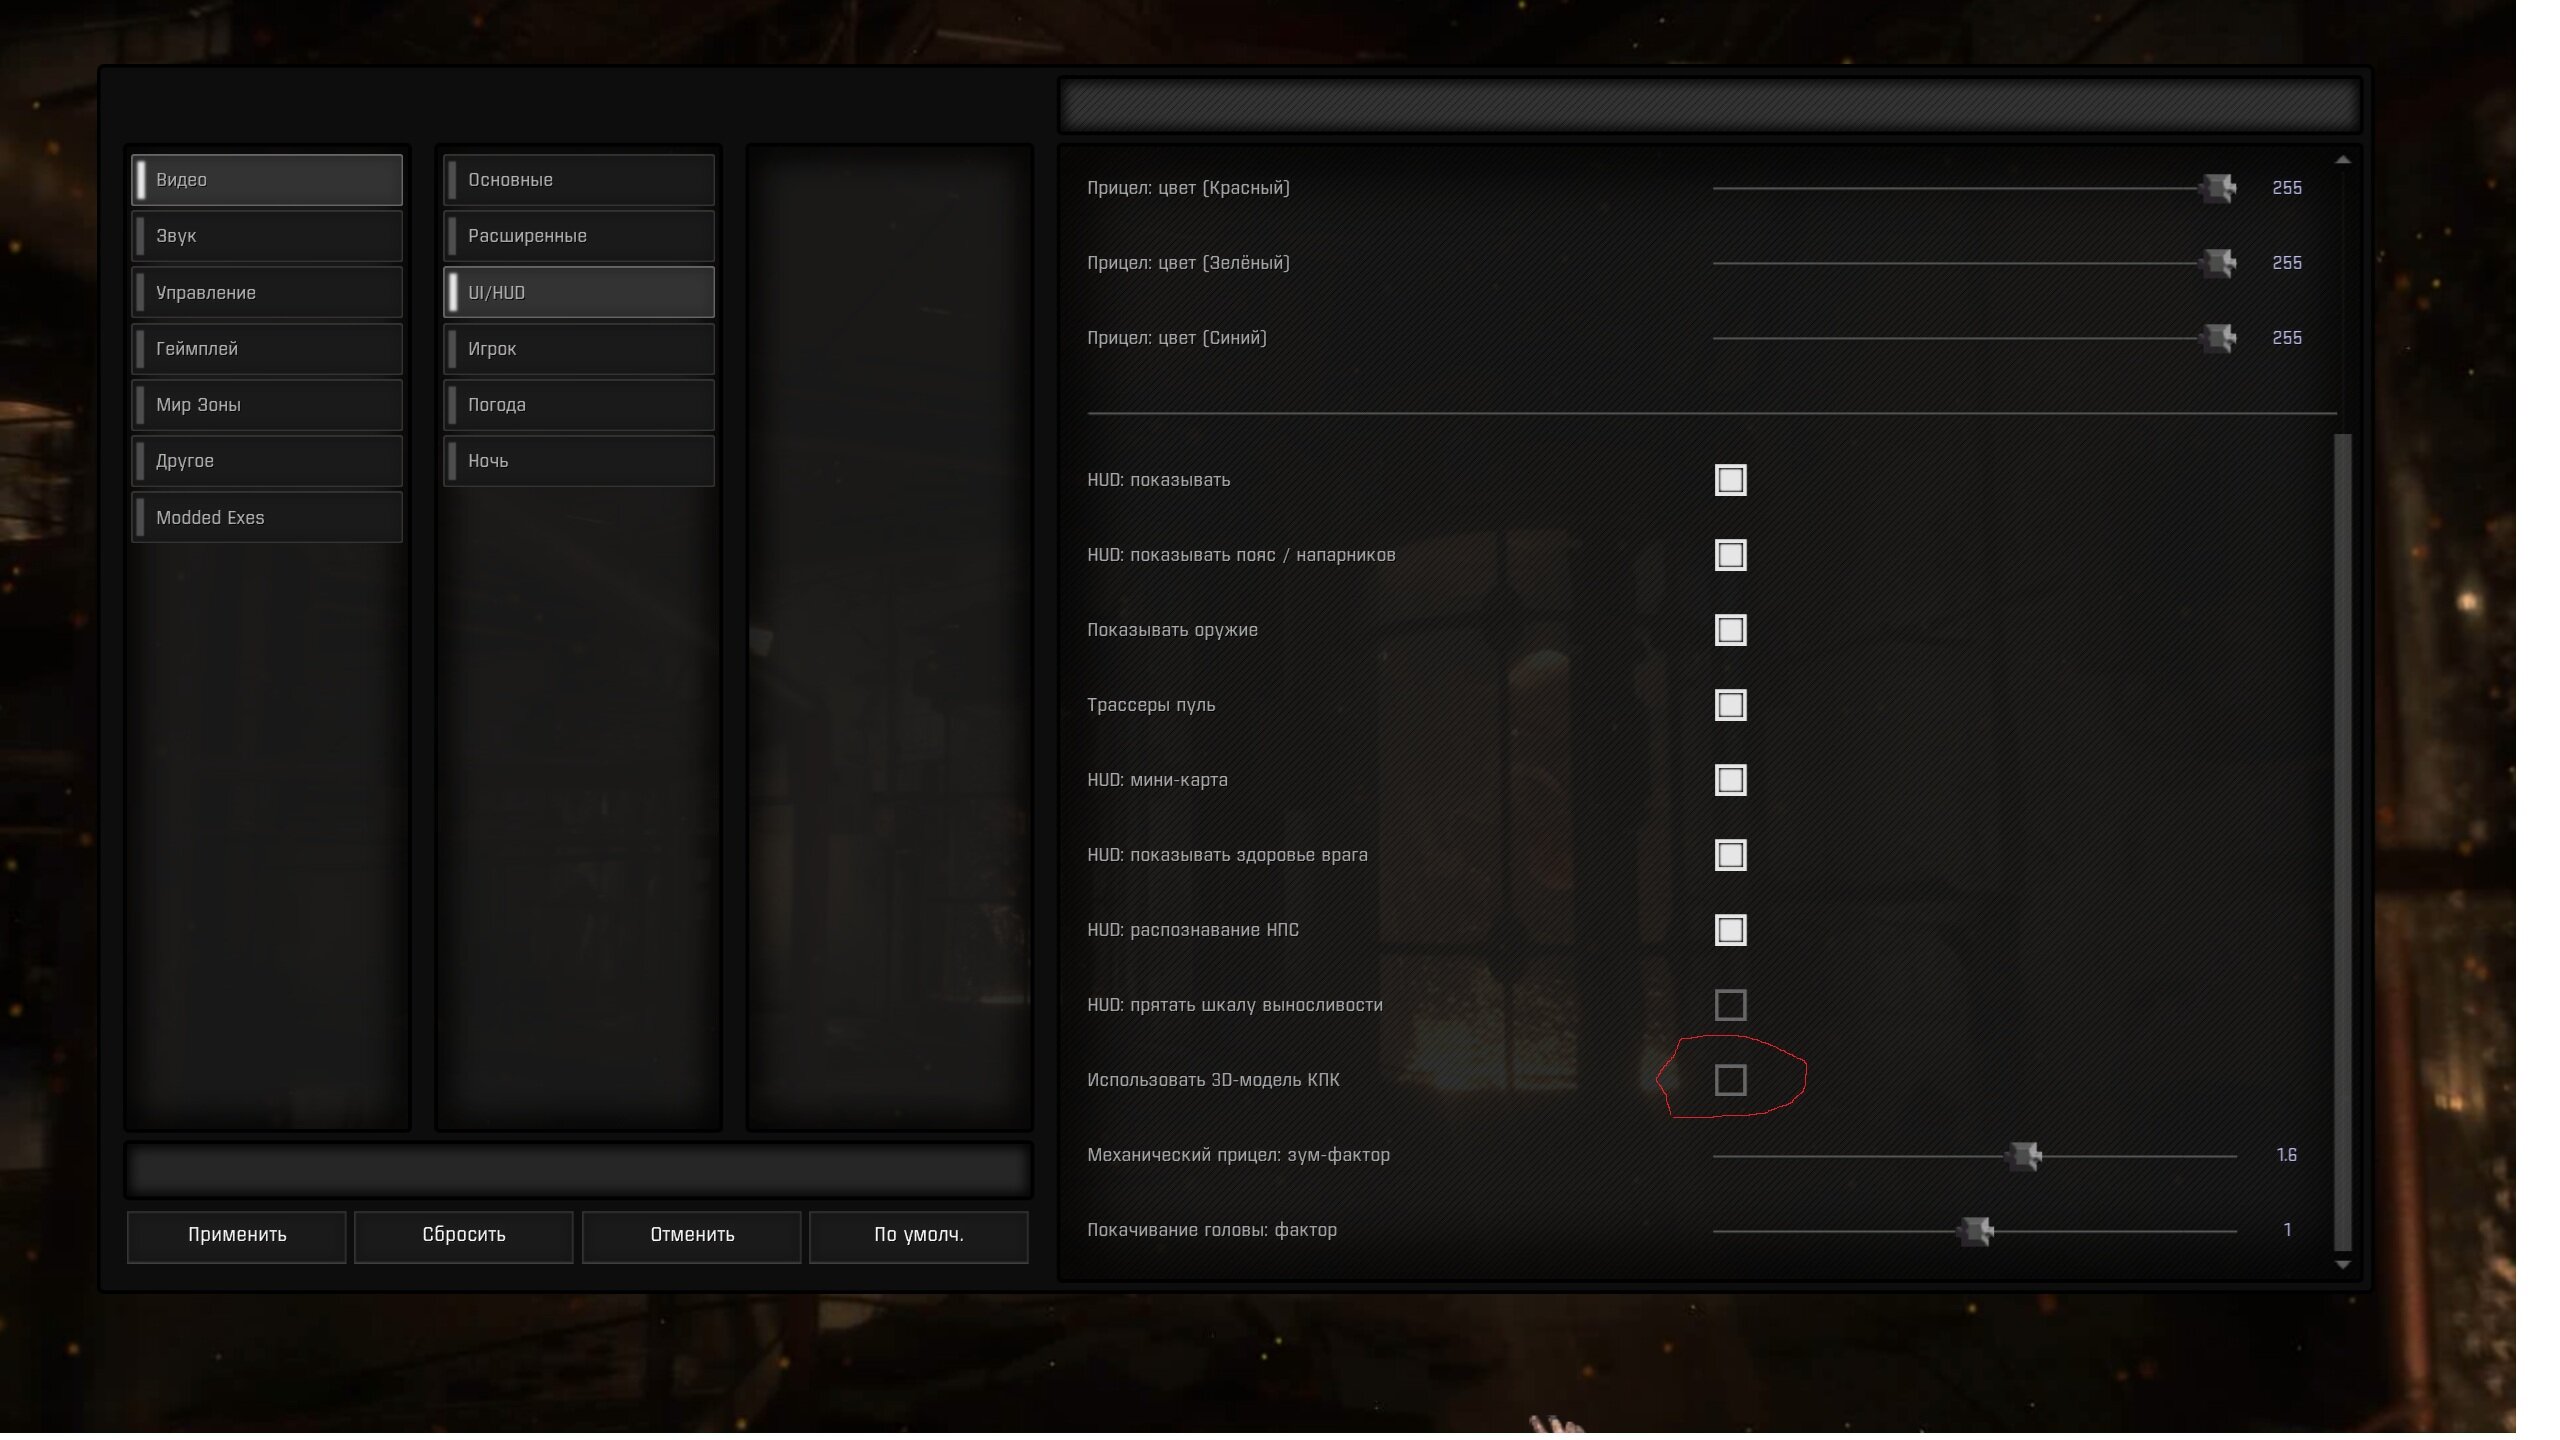
Task: Toggle the 'Трассеры пуль' checkbox
Action: coord(1730,705)
